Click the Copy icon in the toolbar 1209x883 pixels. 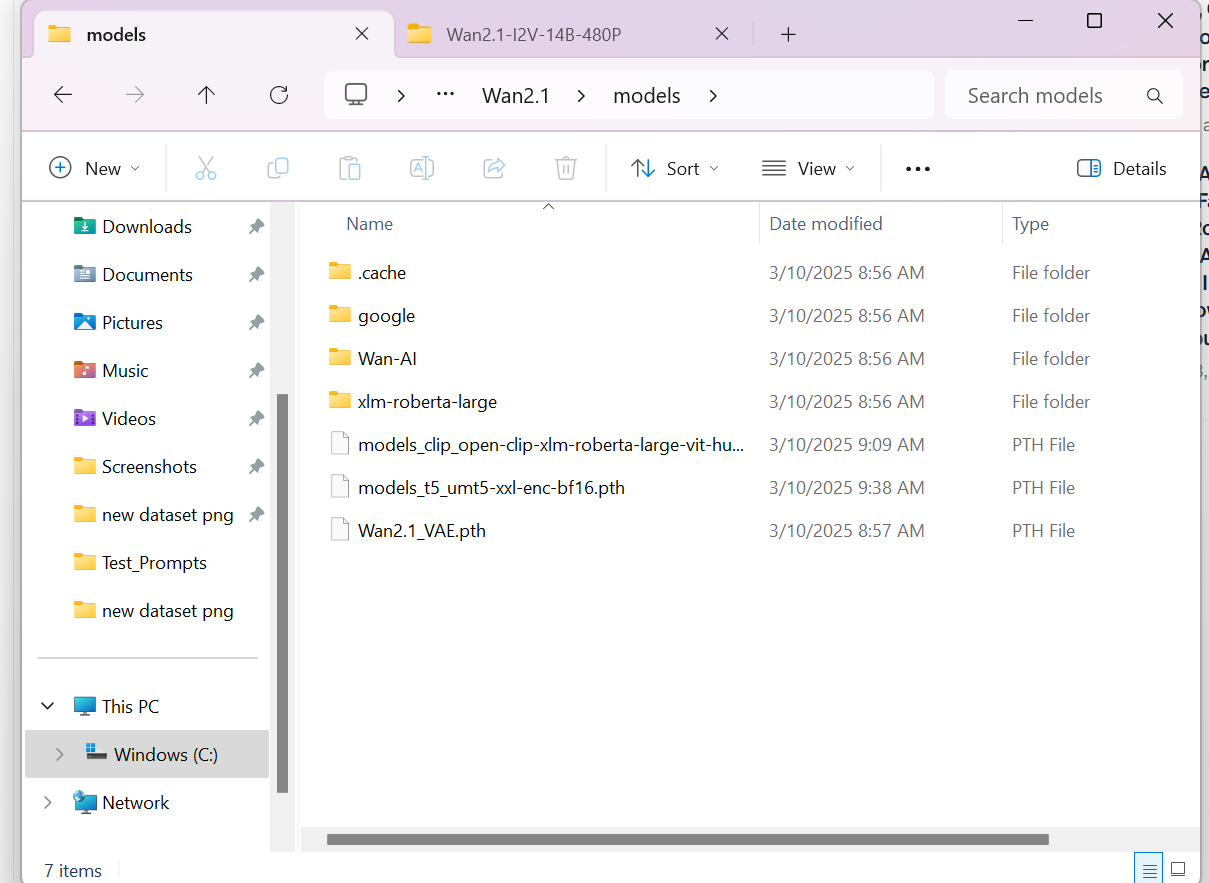pos(278,168)
